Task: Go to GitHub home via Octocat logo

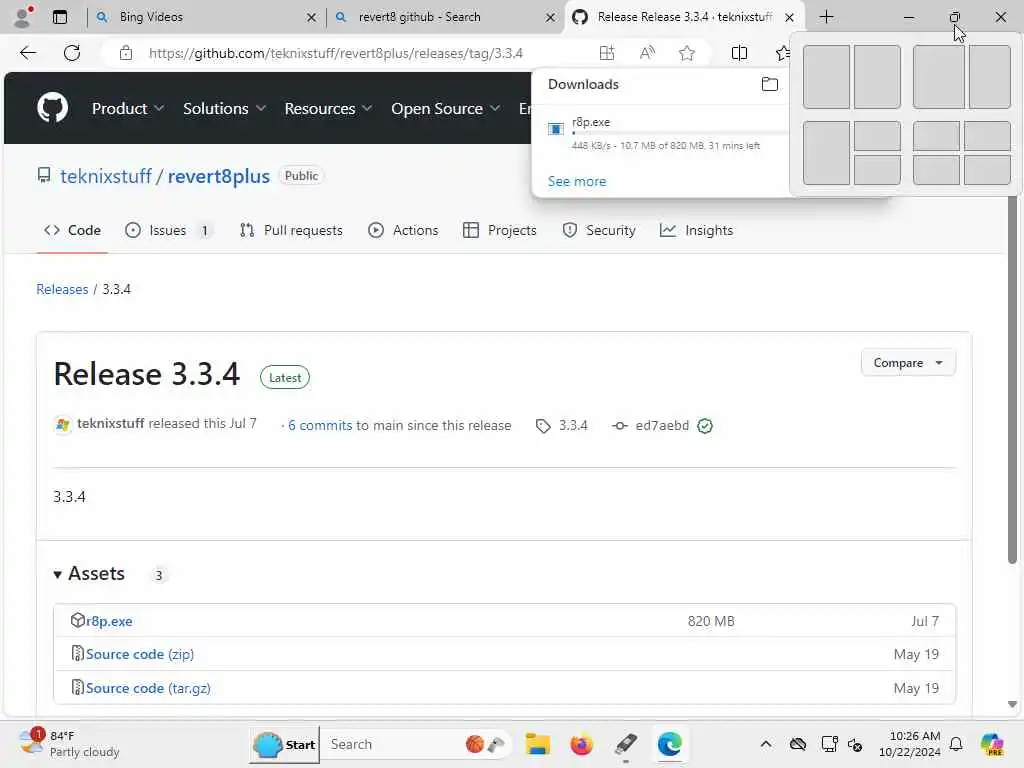Action: (x=52, y=108)
